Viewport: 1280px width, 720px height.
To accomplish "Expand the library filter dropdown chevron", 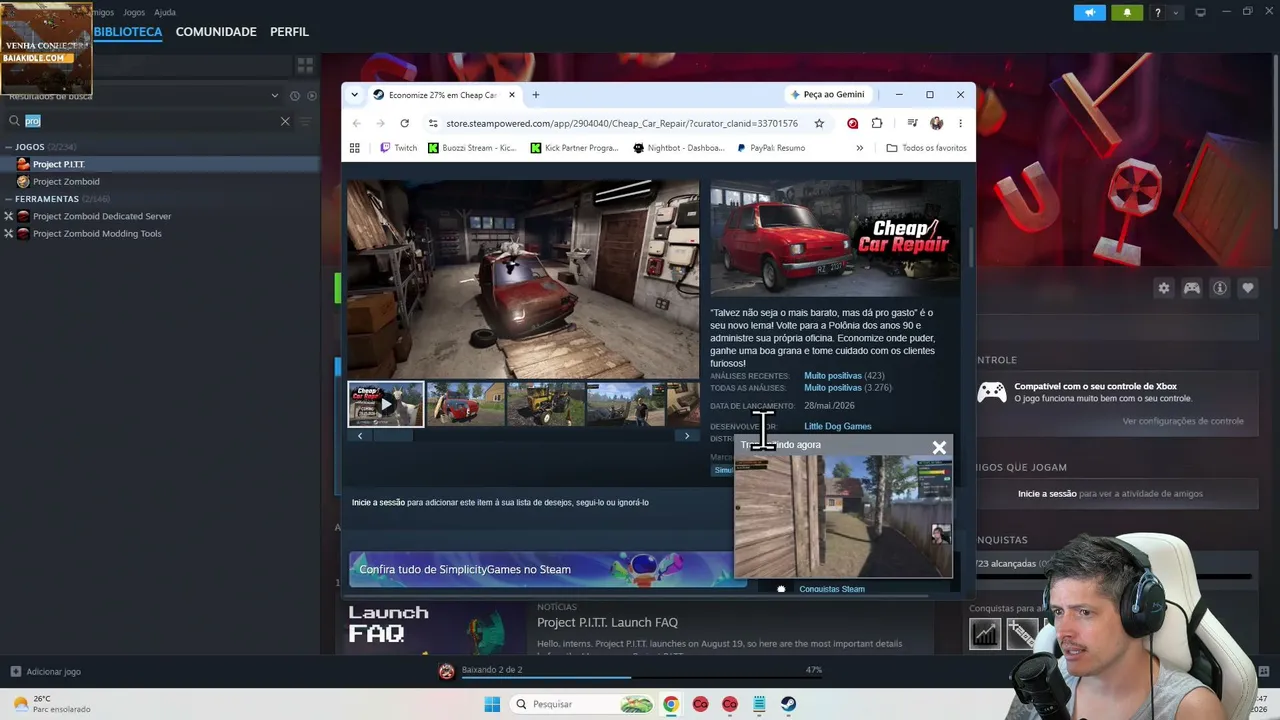I will pyautogui.click(x=275, y=96).
